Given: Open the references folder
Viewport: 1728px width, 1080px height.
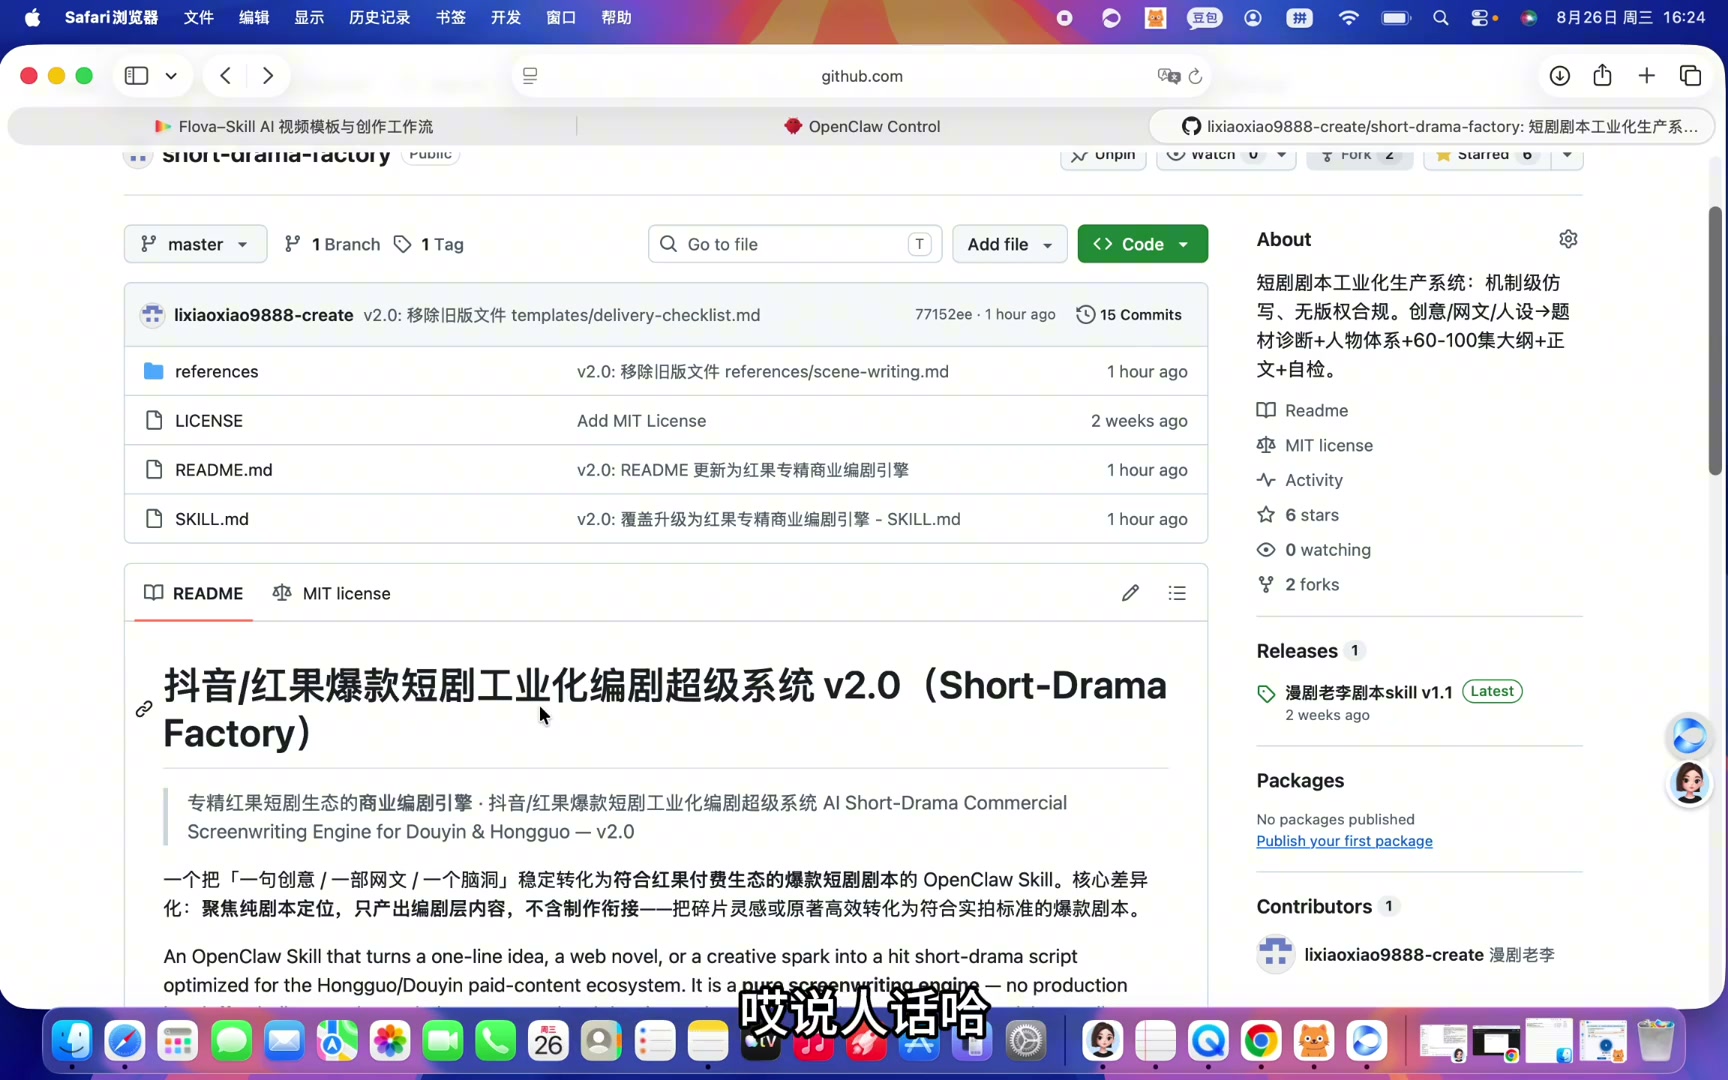Looking at the screenshot, I should pyautogui.click(x=216, y=371).
